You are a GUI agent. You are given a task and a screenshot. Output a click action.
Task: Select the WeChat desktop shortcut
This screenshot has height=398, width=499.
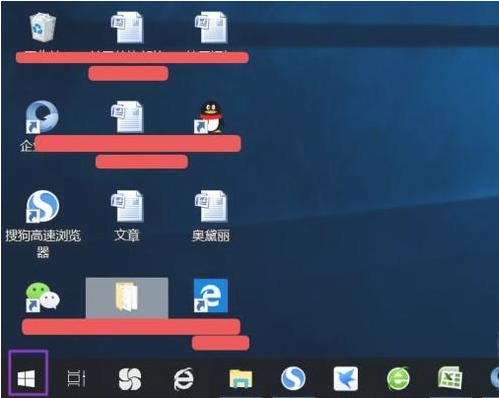(x=43, y=297)
